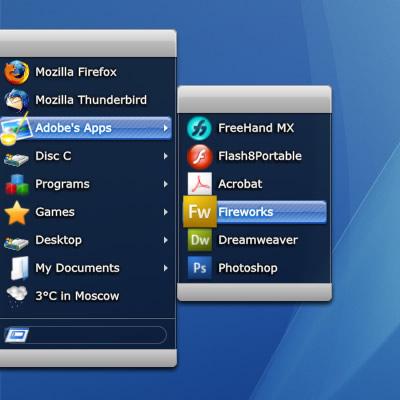This screenshot has width=400, height=400.
Task: Click the Disc C drive icon
Action: [16, 158]
